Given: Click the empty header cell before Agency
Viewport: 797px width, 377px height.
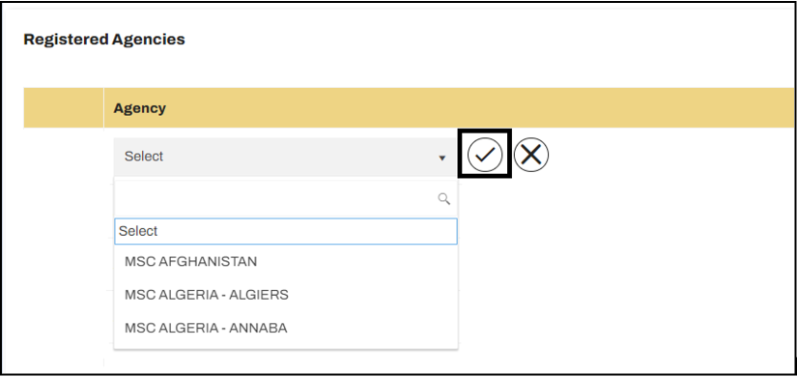Looking at the screenshot, I should coord(63,108).
